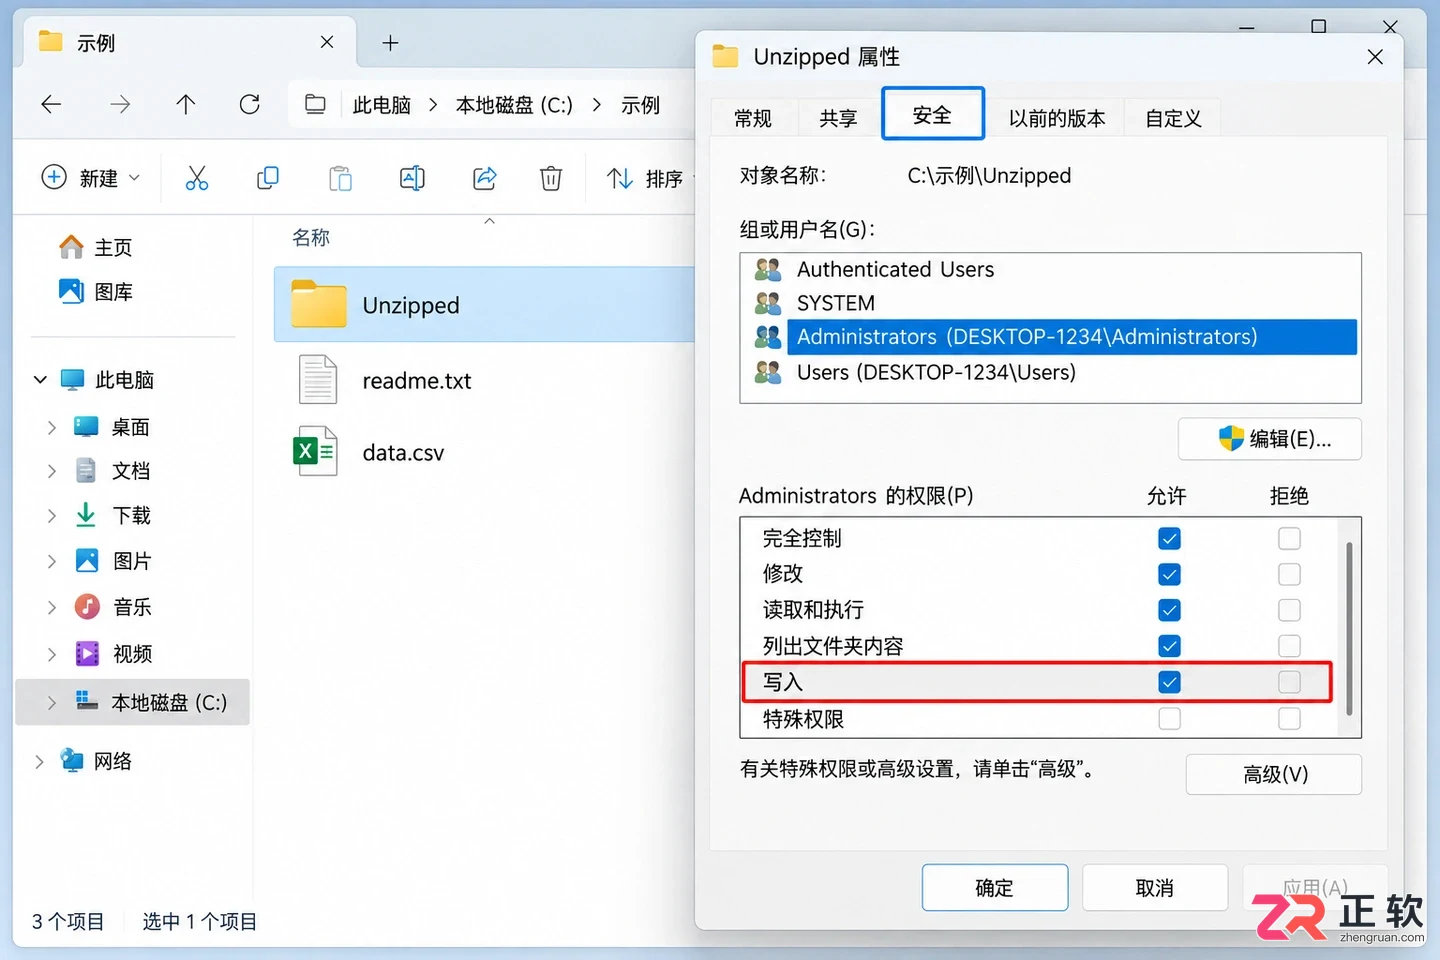Screen dimensions: 1440x960
Task: Toggle Deny checkbox for 完全控制
Action: 1289,538
